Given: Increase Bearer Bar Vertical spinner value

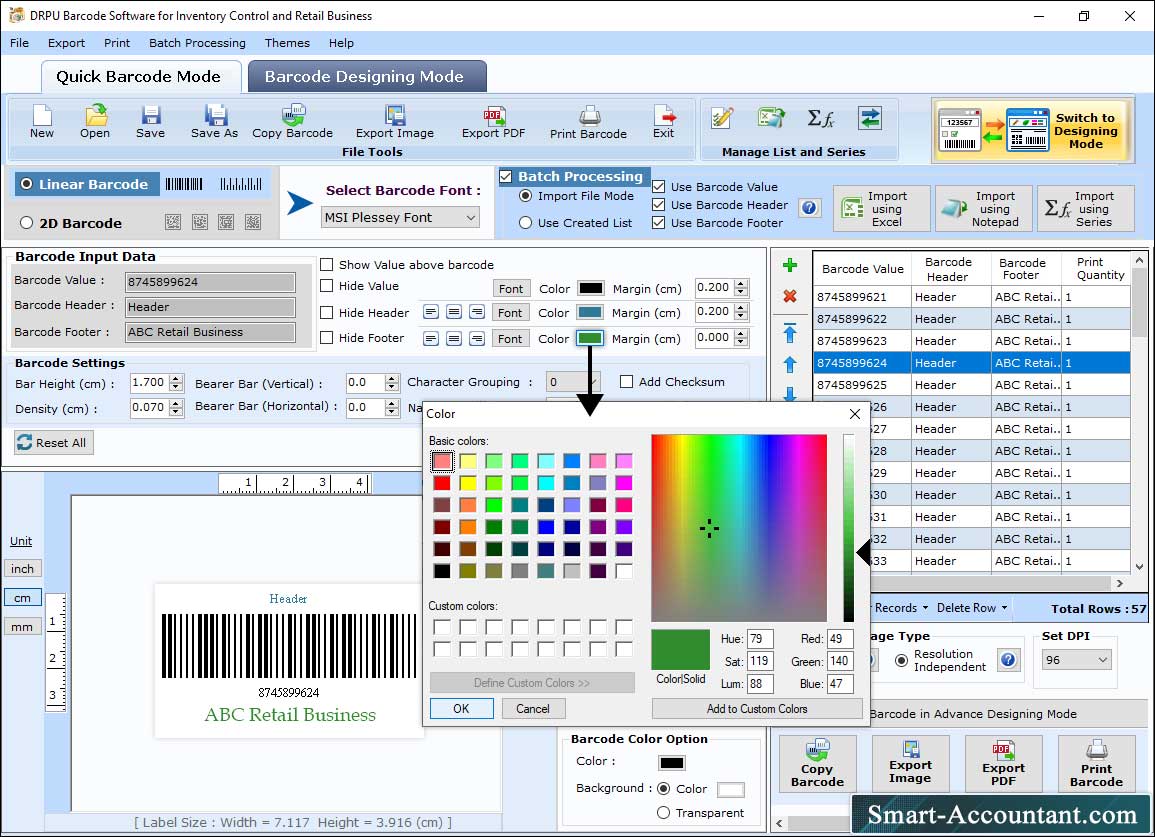Looking at the screenshot, I should [392, 379].
